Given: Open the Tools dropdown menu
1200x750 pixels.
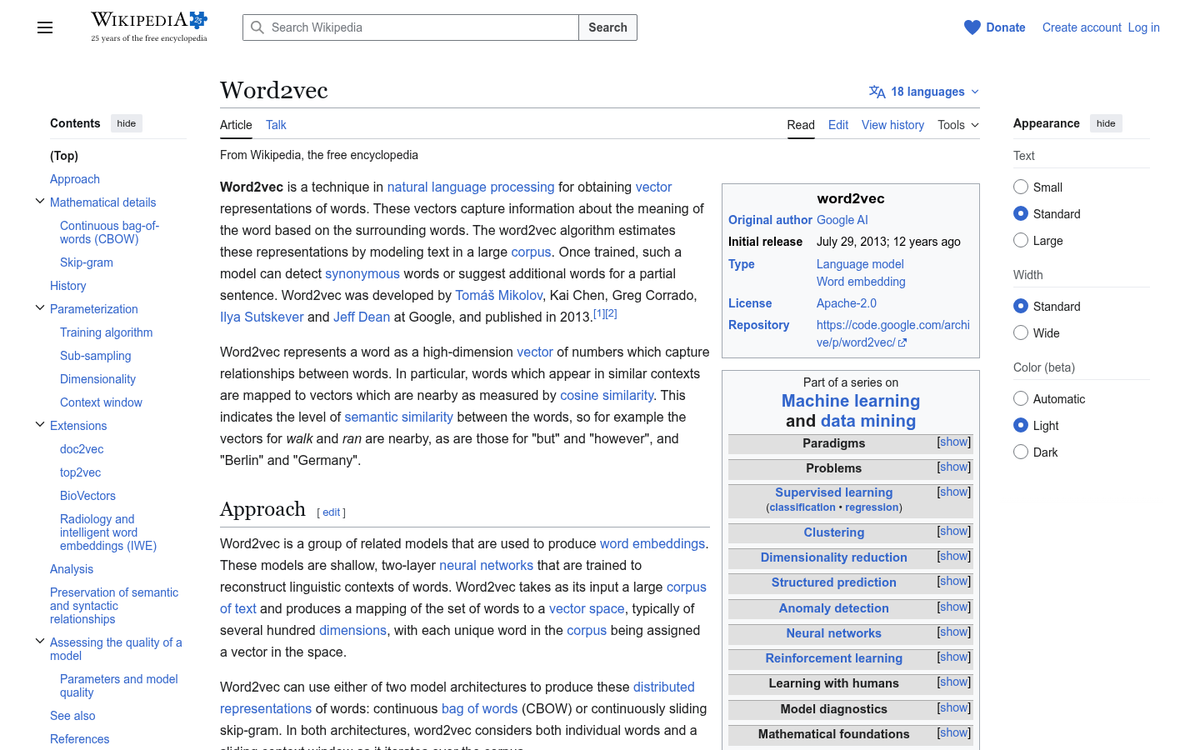Looking at the screenshot, I should pos(958,125).
